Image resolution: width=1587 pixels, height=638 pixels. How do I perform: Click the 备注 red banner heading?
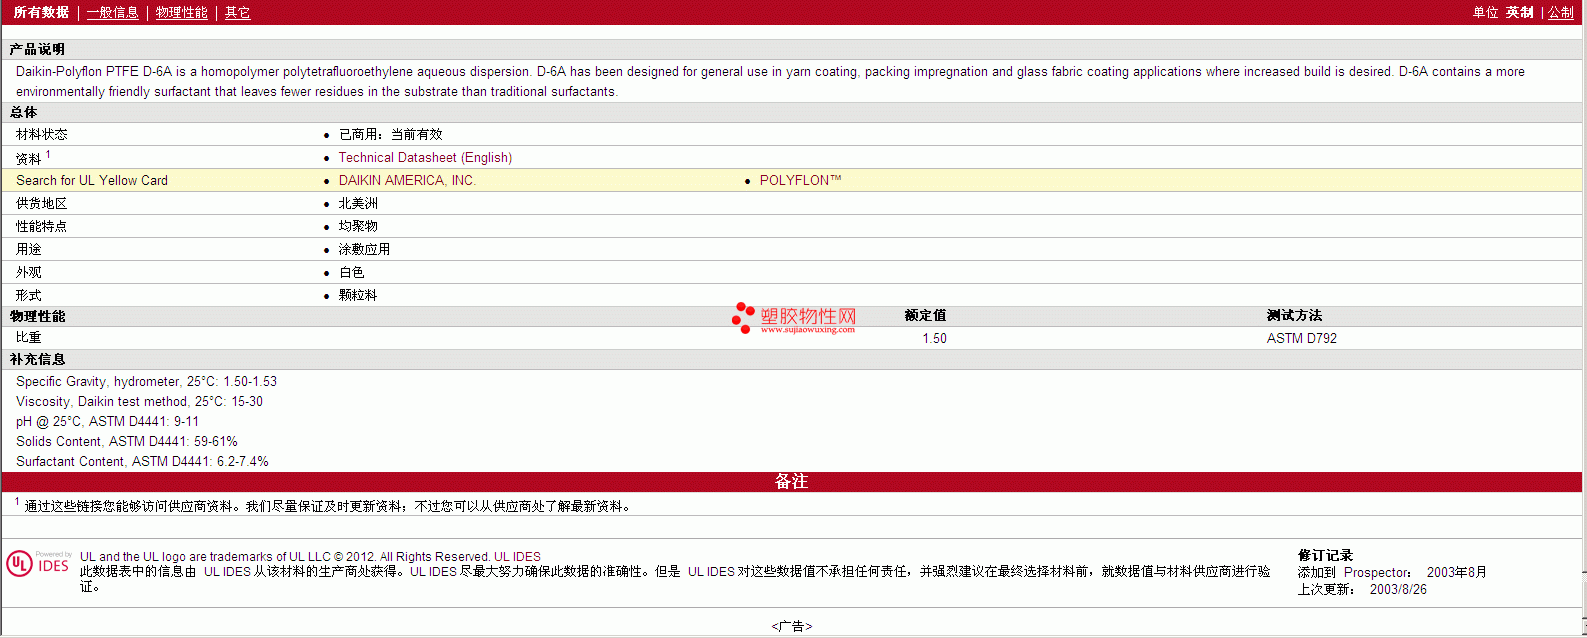point(791,482)
